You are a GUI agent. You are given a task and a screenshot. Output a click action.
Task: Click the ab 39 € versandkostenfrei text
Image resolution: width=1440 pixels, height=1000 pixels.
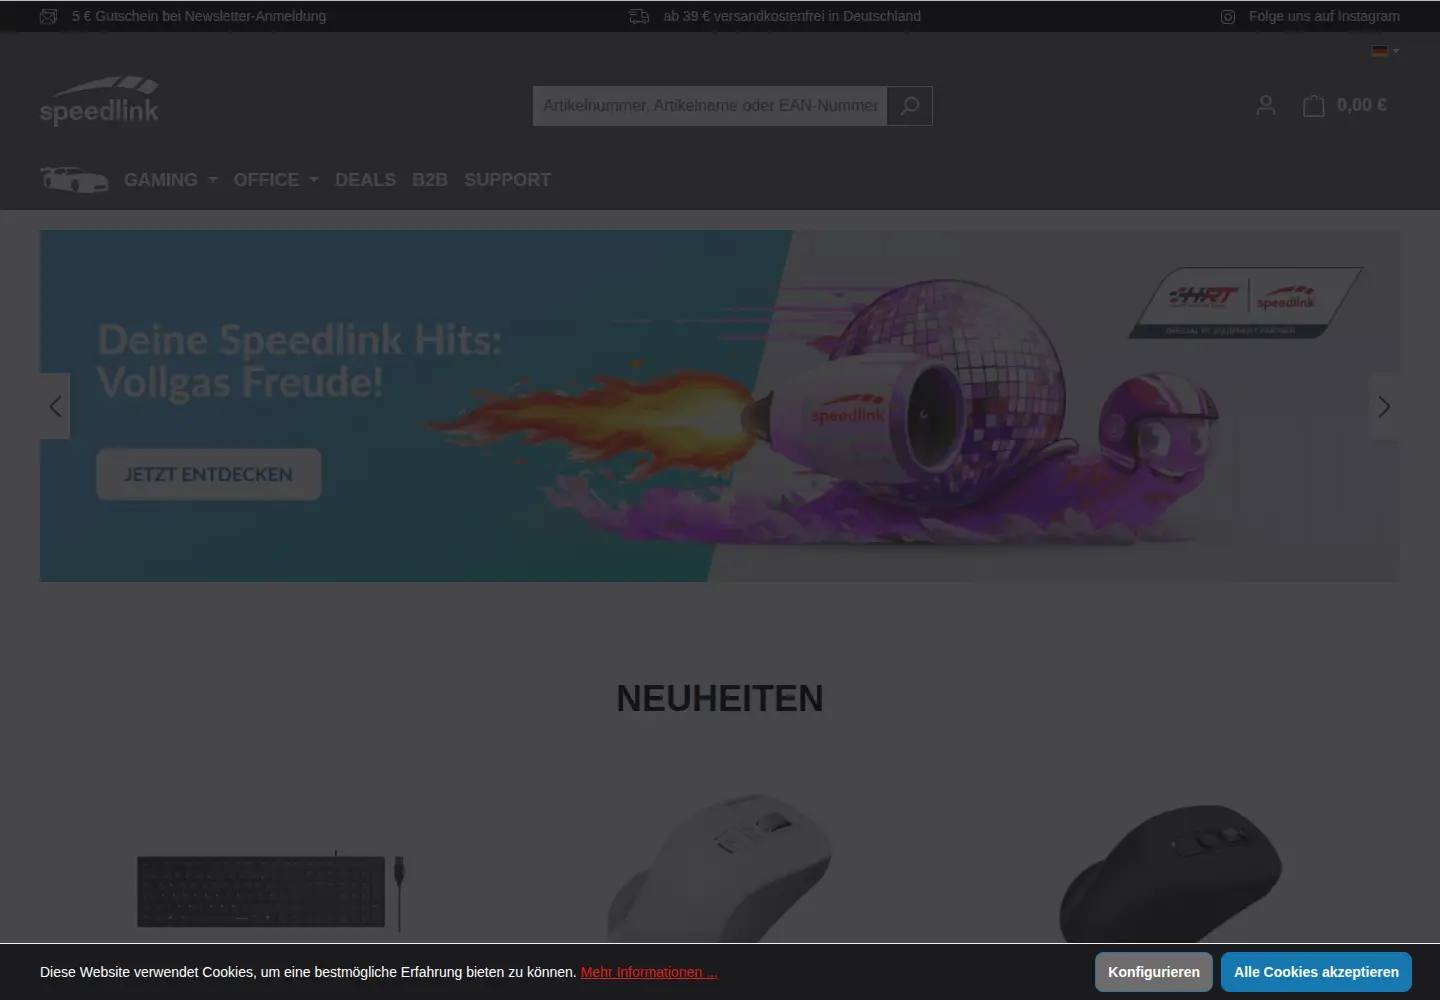pos(792,16)
